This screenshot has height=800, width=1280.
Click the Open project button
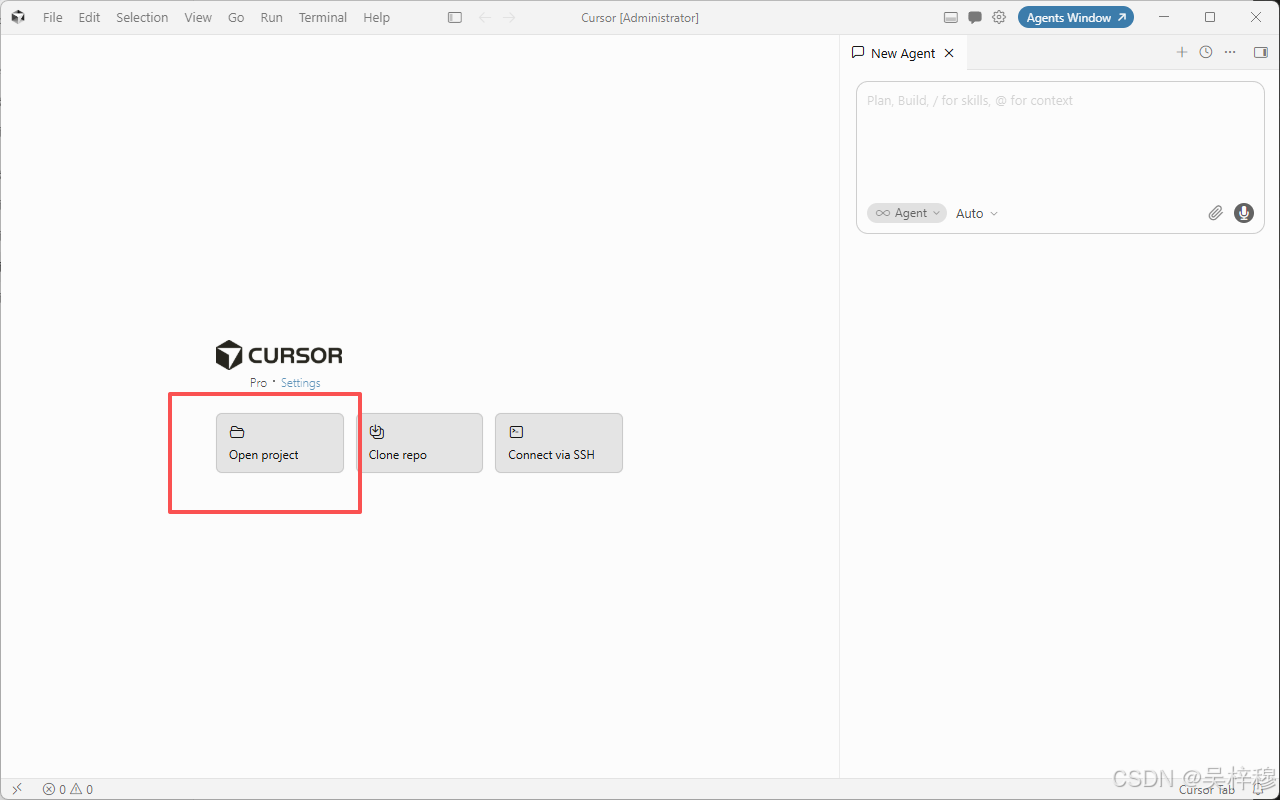[x=280, y=443]
